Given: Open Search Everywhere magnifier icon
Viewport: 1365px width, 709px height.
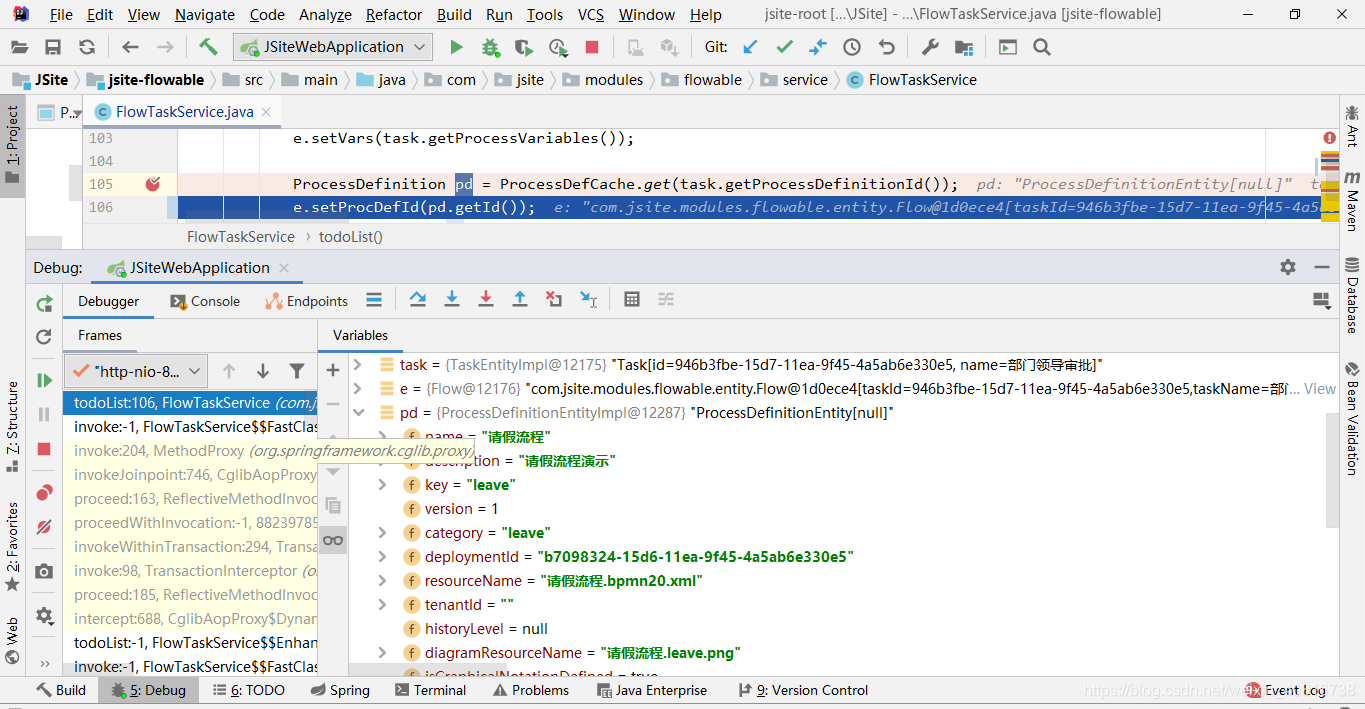Looking at the screenshot, I should point(1041,47).
